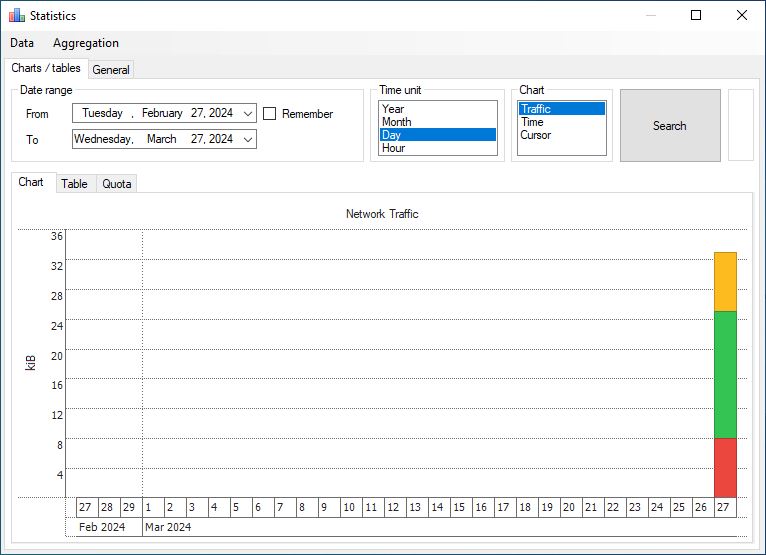Click the From date field showing February

point(164,113)
